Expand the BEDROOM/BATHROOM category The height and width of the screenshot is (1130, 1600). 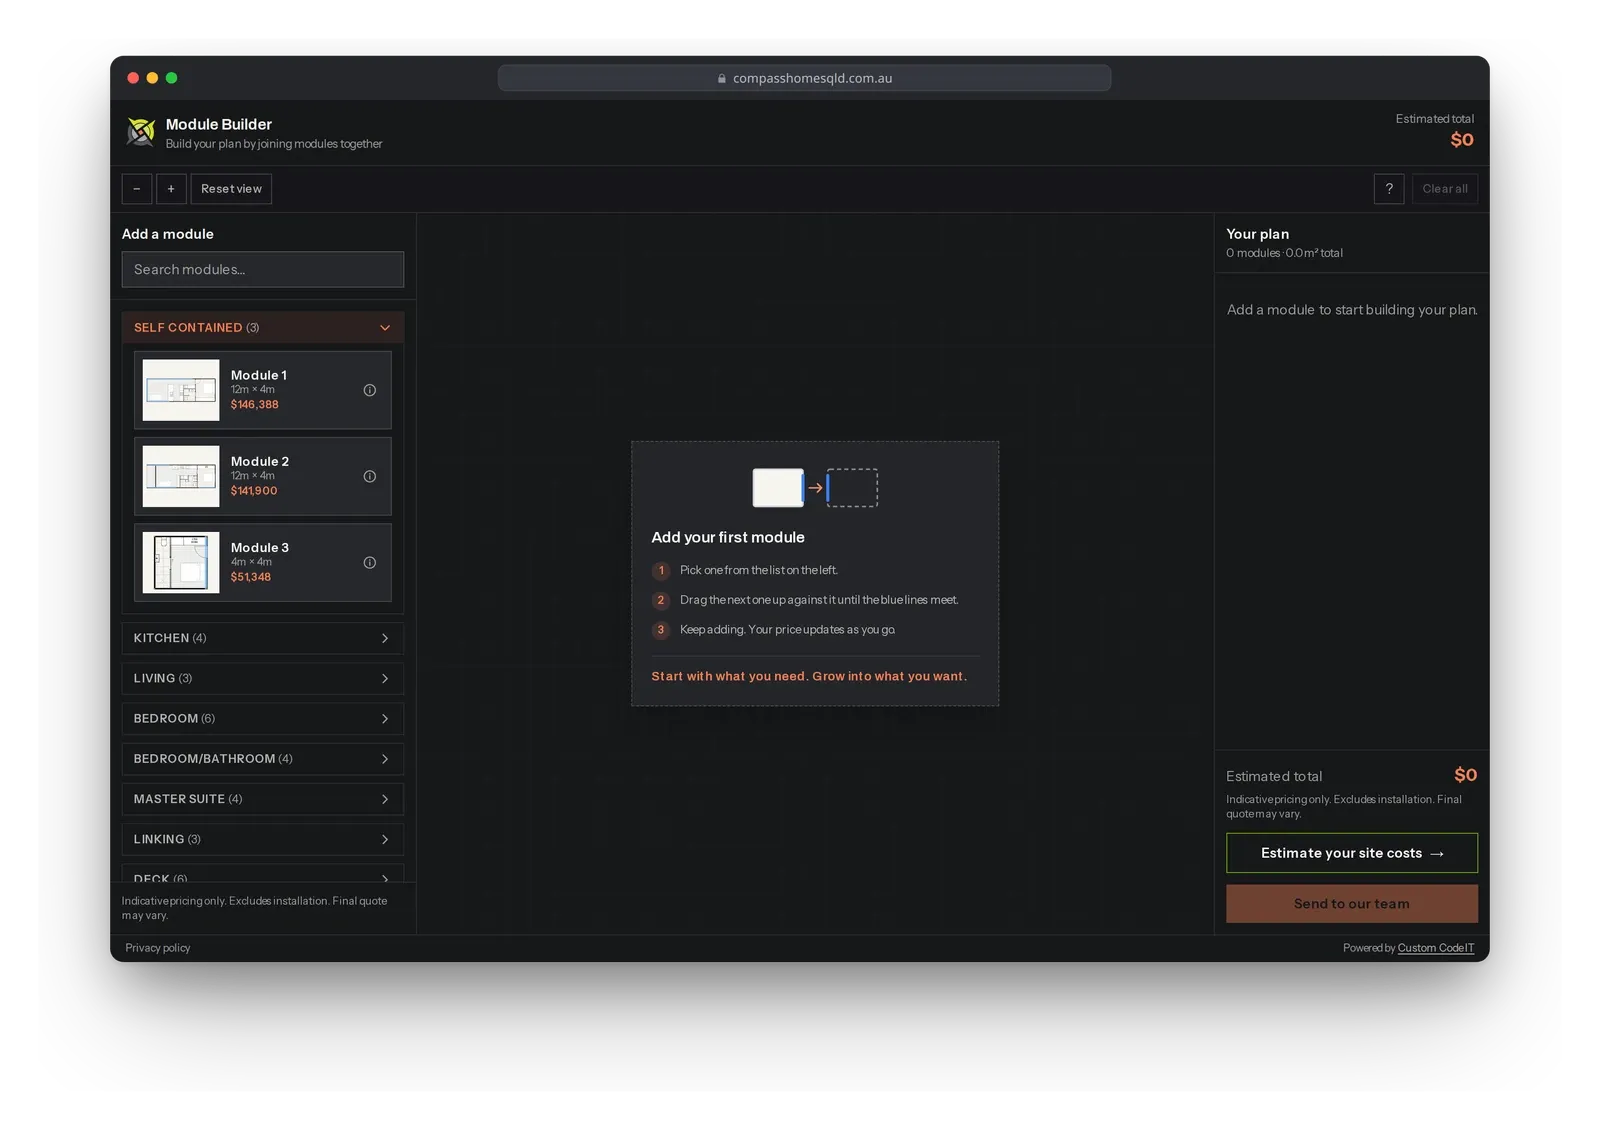coord(263,759)
